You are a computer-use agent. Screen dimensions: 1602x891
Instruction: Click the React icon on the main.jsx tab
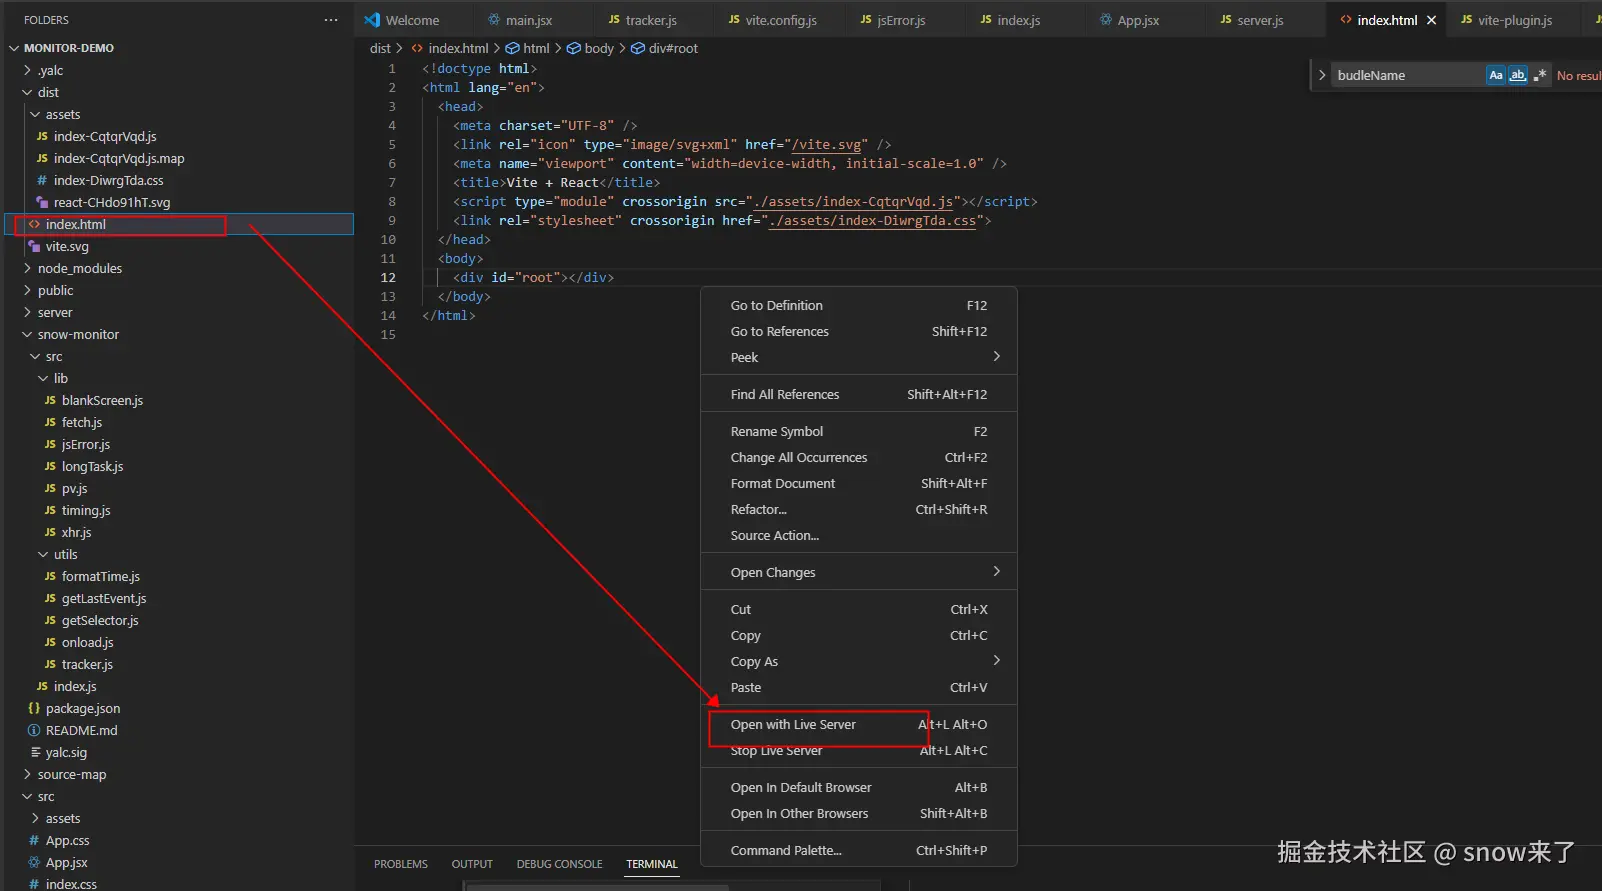coord(494,20)
